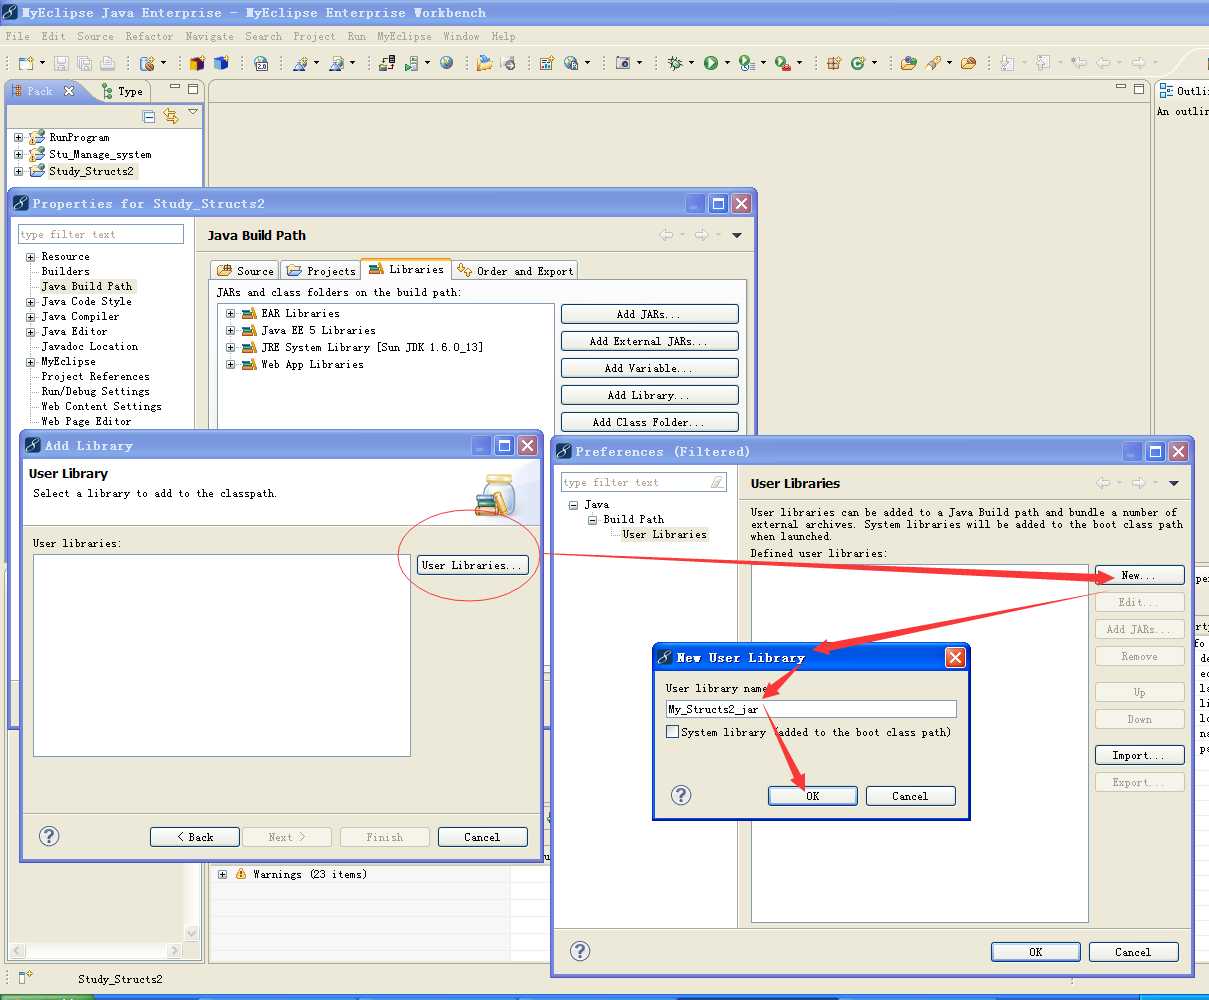Click the Open Type folder toolbar icon
Screen dimensions: 1209x1000
tap(908, 63)
